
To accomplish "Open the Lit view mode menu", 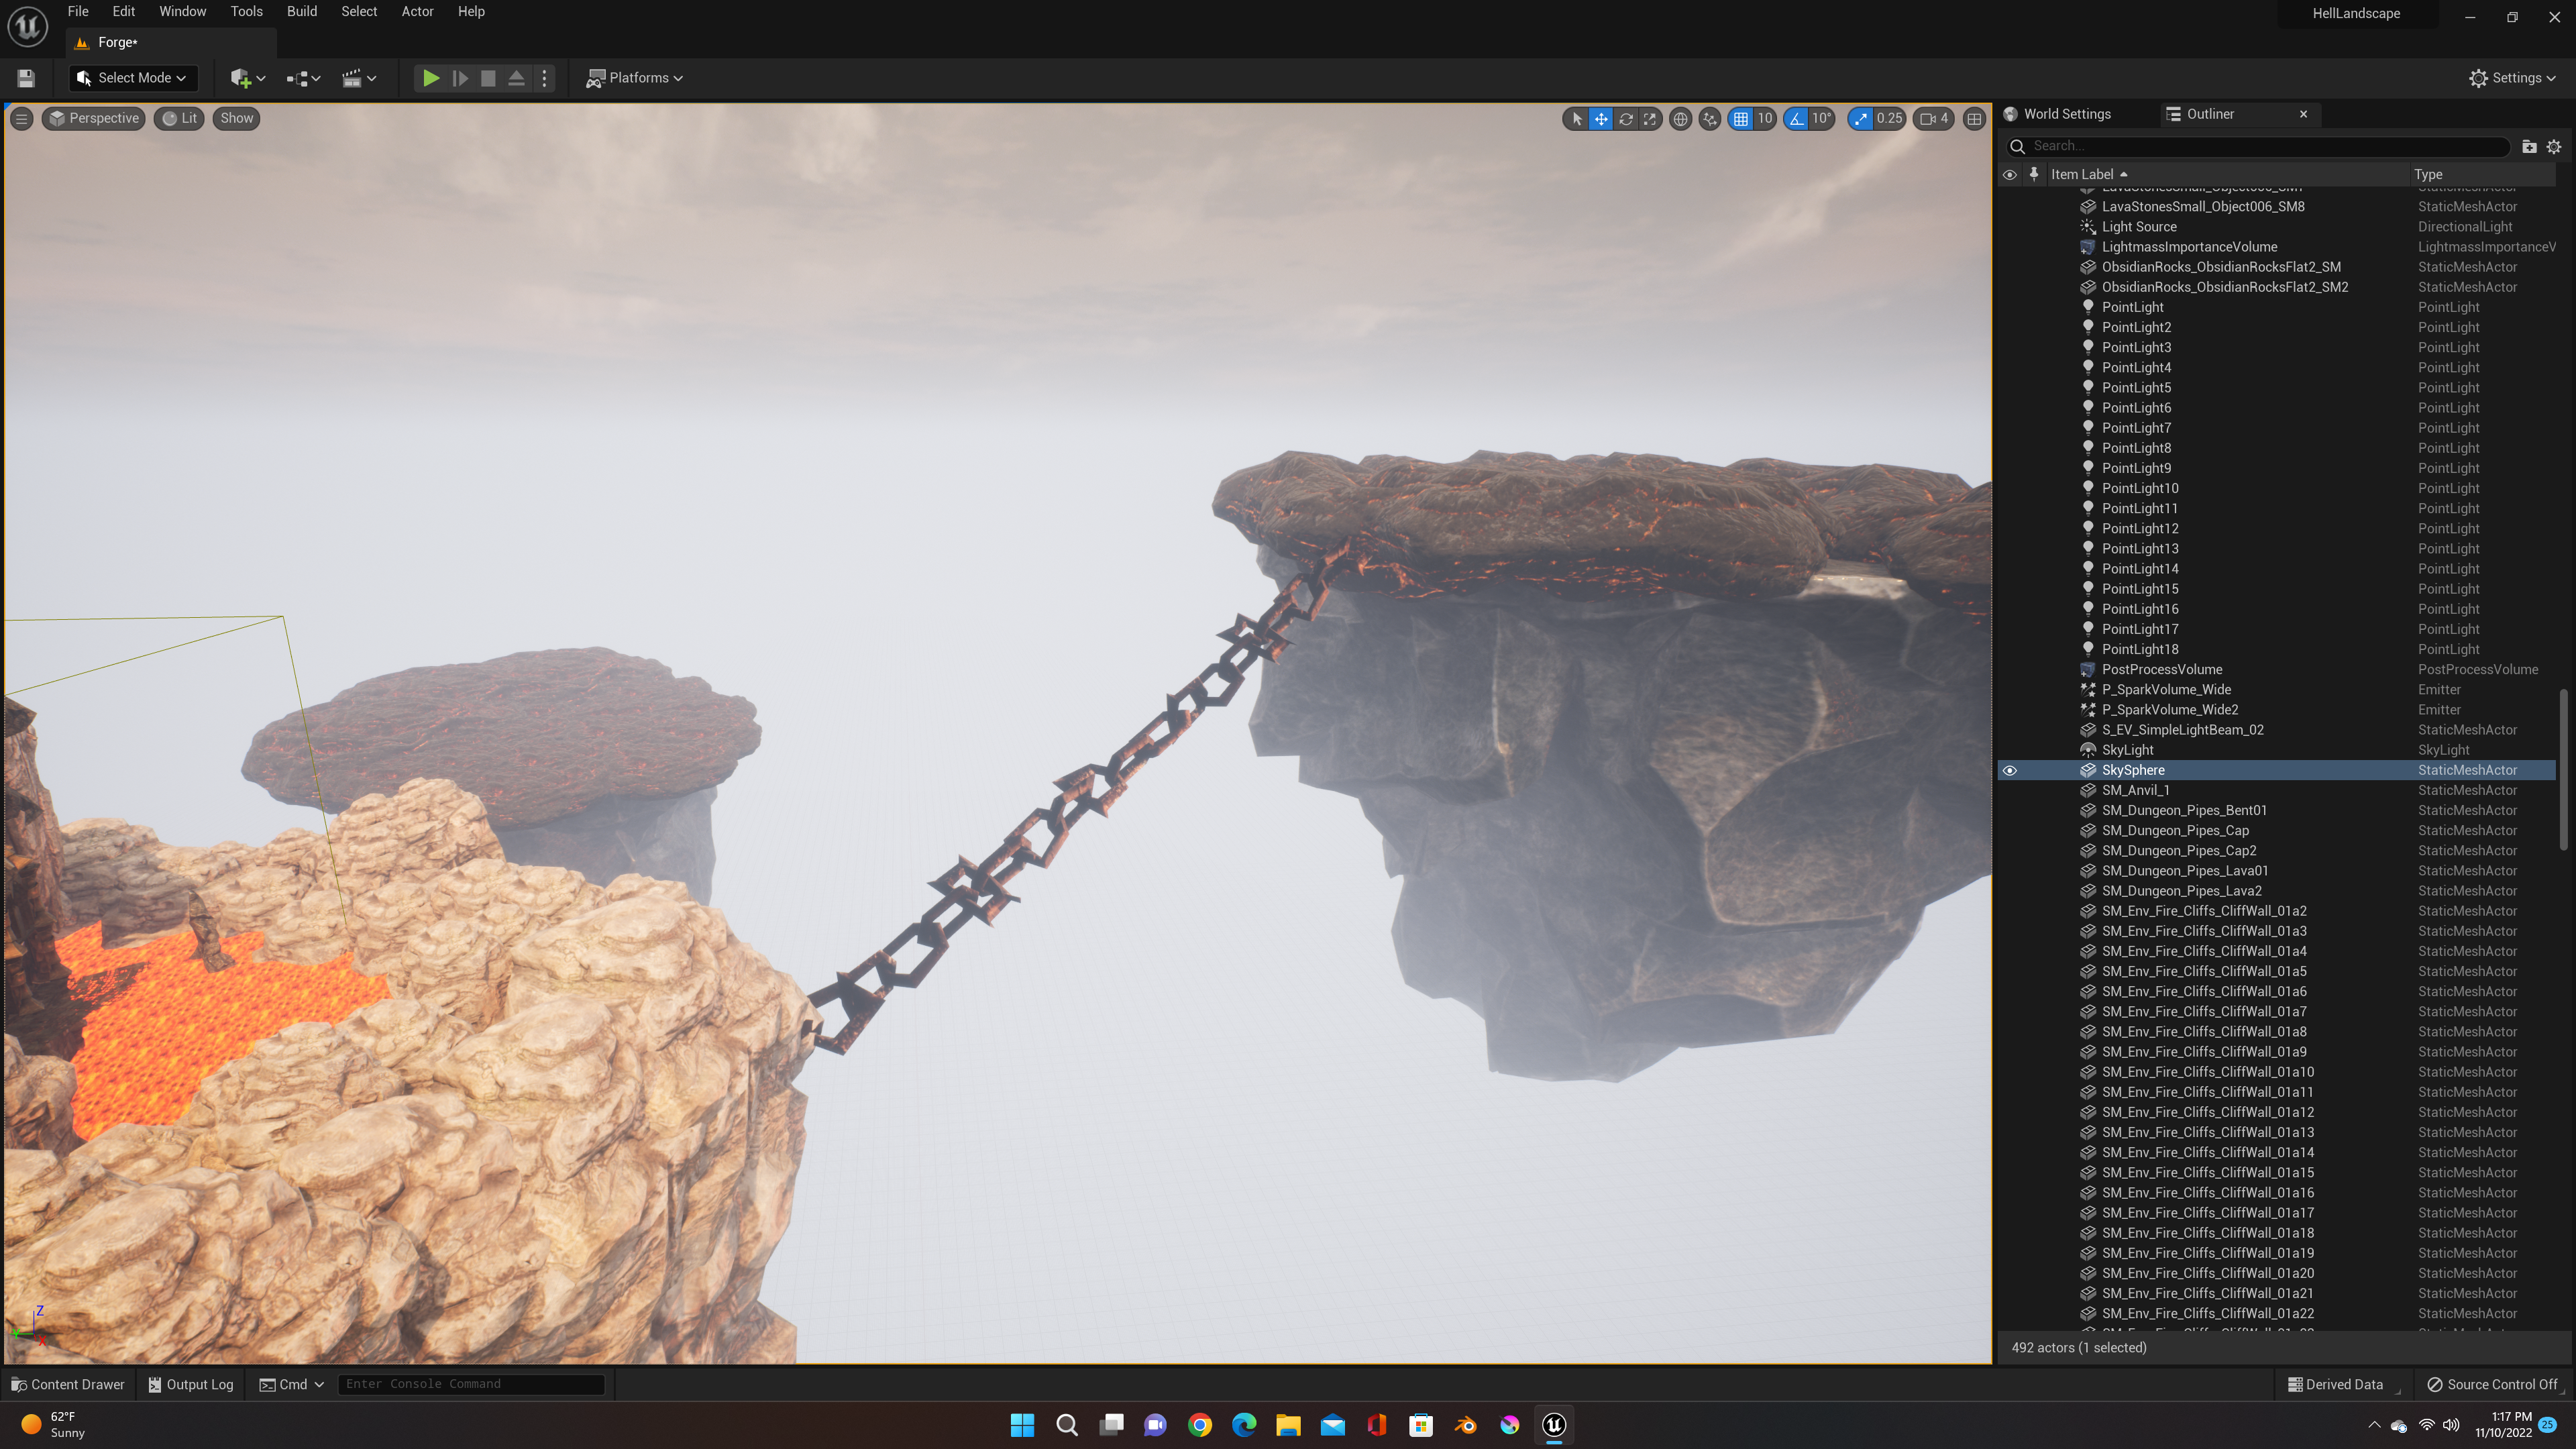I will point(180,118).
